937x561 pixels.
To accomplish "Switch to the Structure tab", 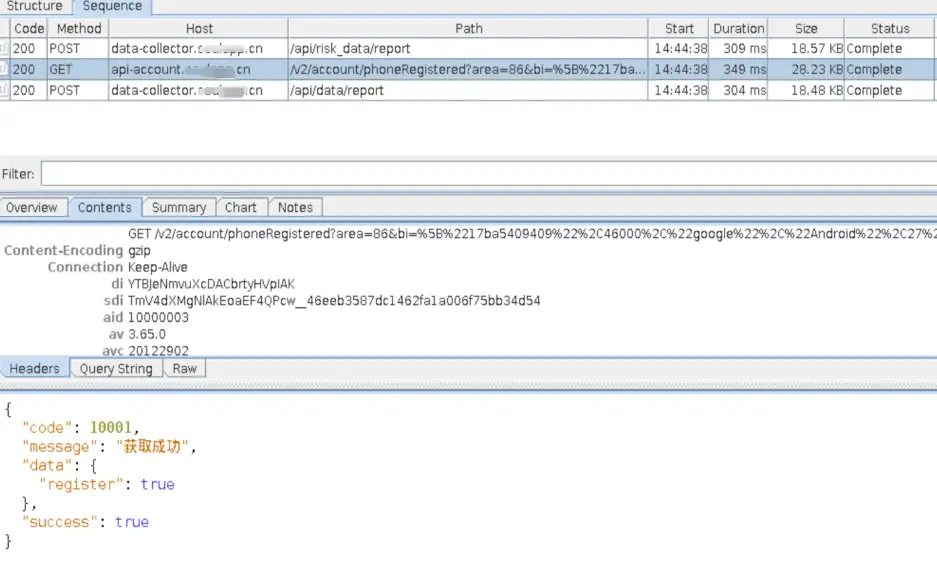I will [34, 6].
